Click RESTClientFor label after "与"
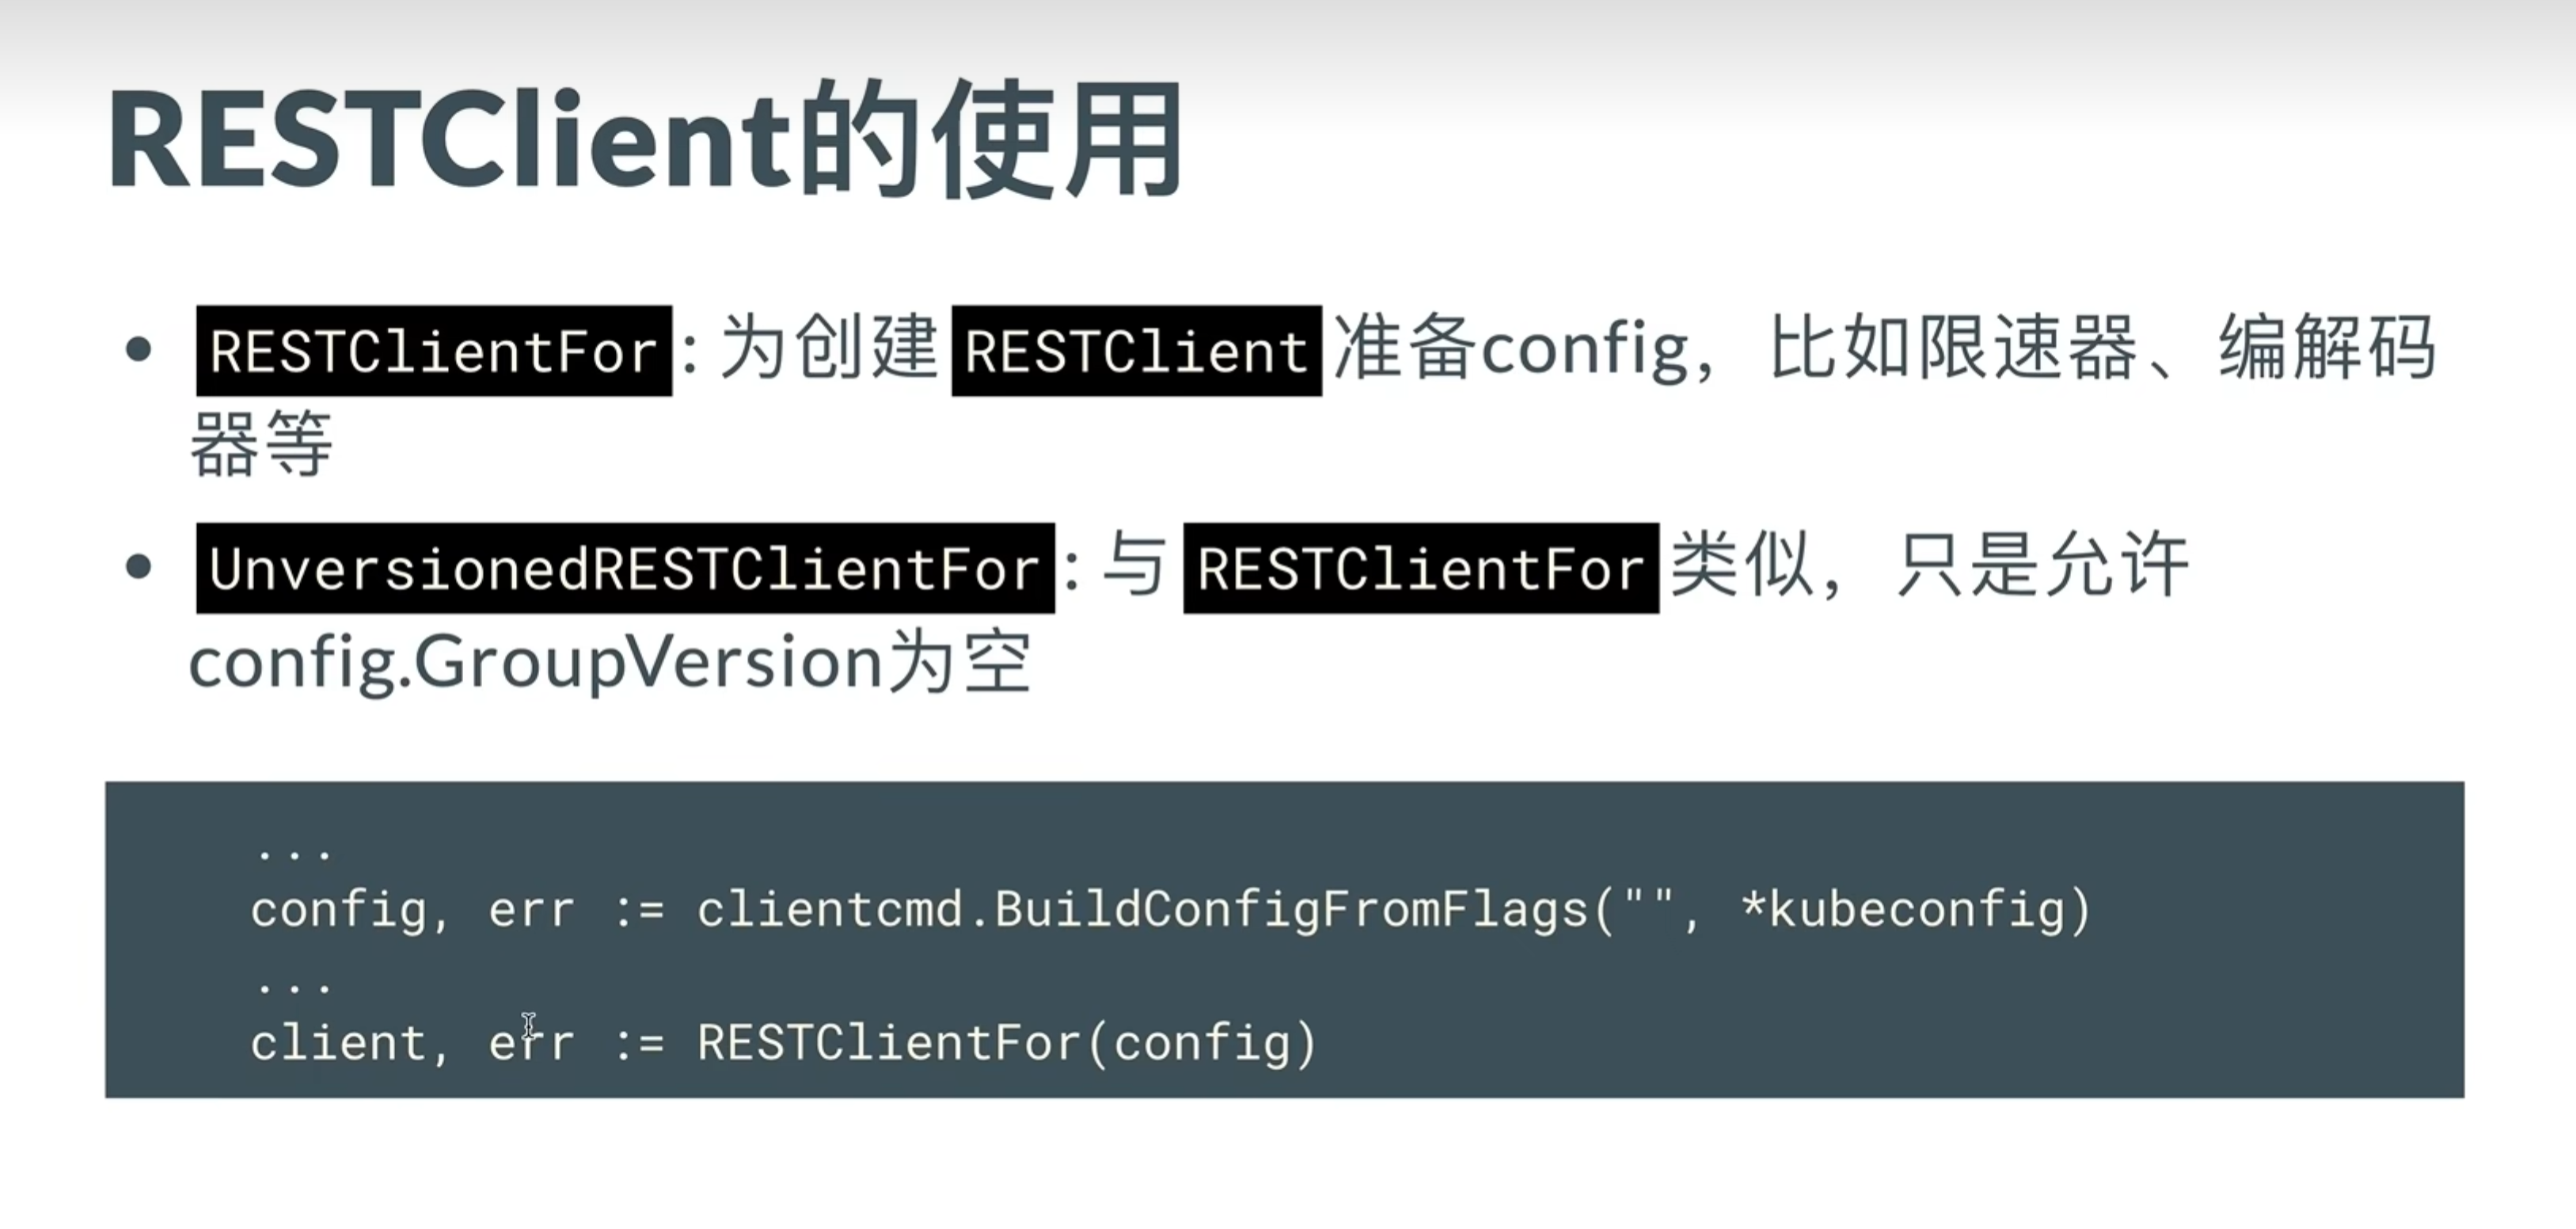Image resolution: width=2576 pixels, height=1229 pixels. coord(1421,568)
